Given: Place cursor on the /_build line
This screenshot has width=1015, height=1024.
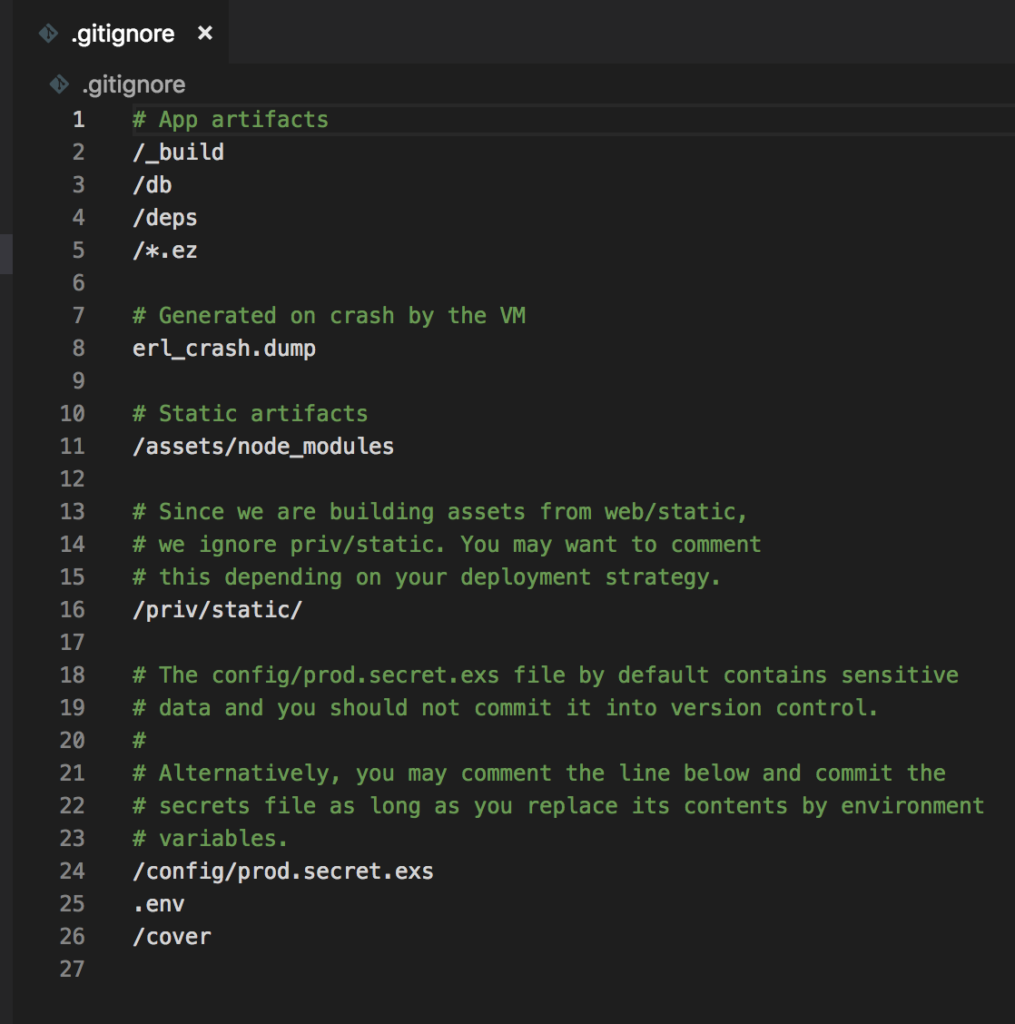Looking at the screenshot, I should [x=178, y=153].
